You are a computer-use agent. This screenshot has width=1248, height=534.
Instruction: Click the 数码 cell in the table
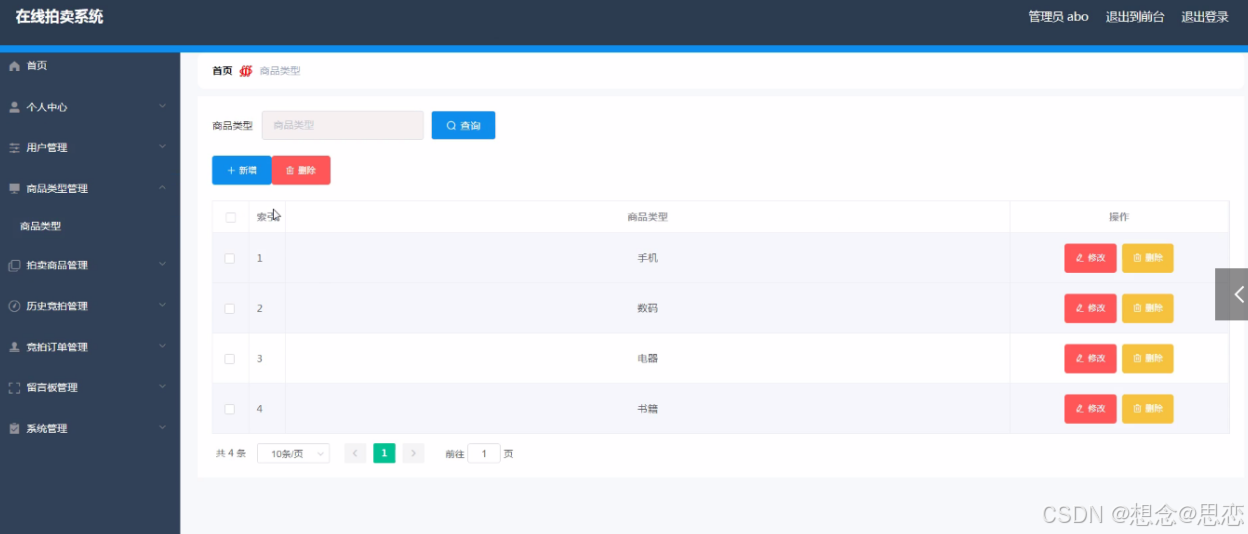click(648, 308)
